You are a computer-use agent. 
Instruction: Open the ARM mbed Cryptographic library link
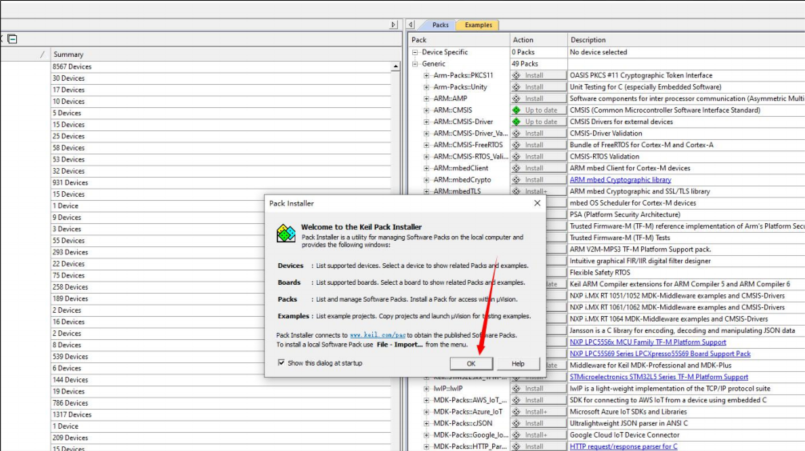pos(620,180)
